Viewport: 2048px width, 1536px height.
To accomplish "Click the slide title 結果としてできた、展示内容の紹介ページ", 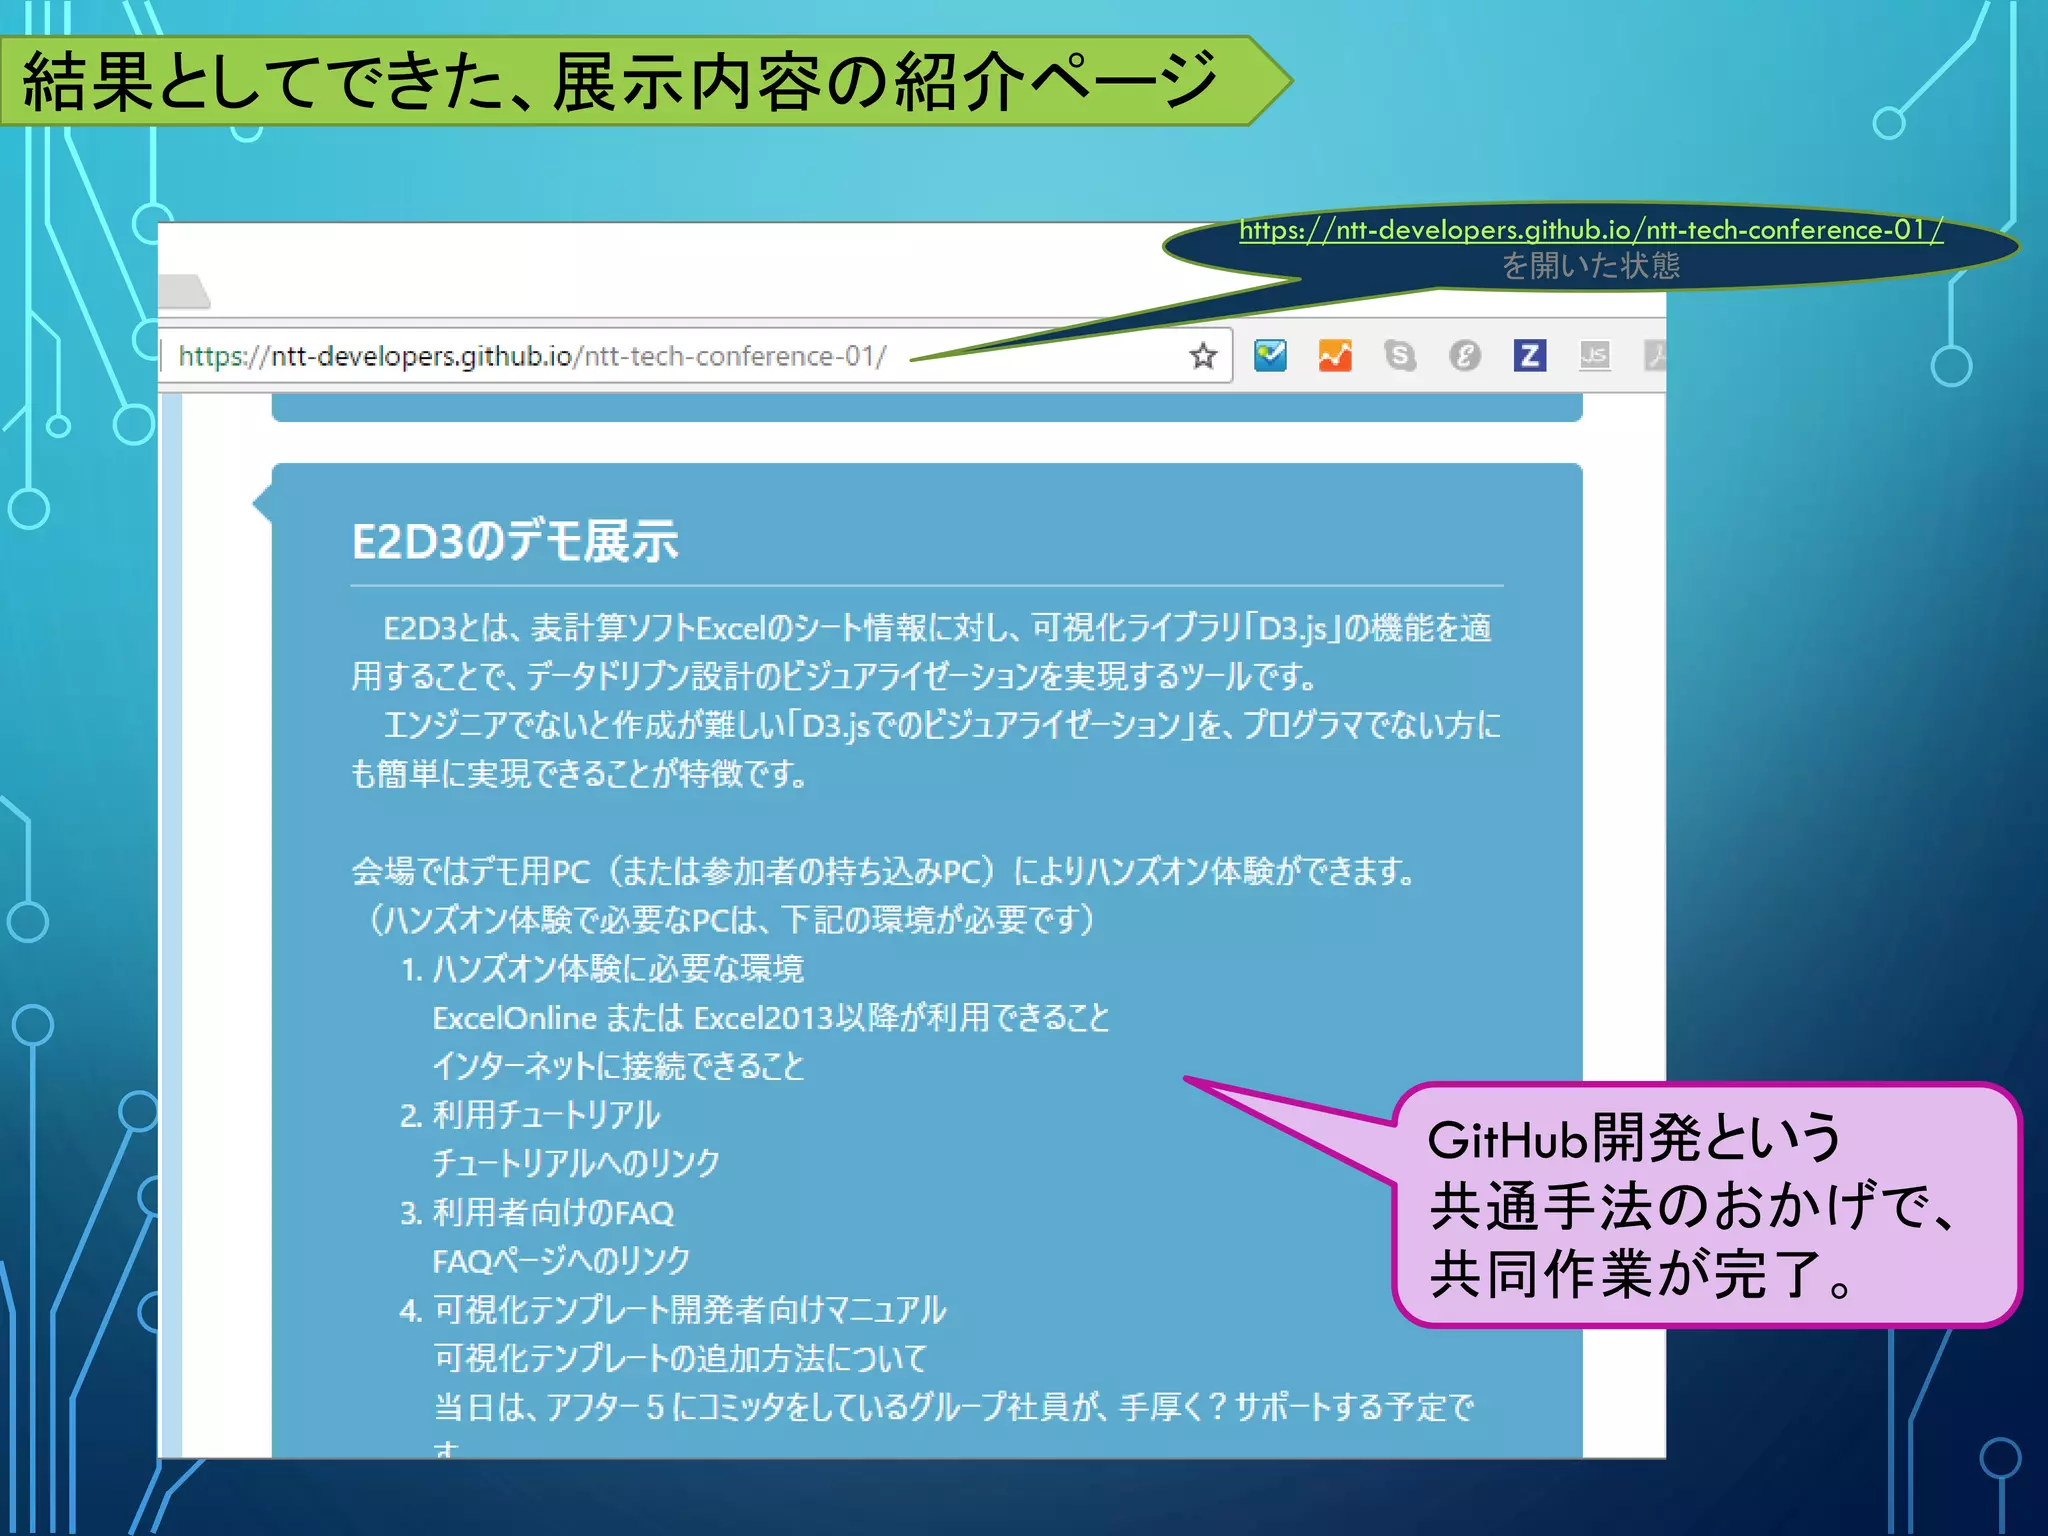I will [620, 81].
